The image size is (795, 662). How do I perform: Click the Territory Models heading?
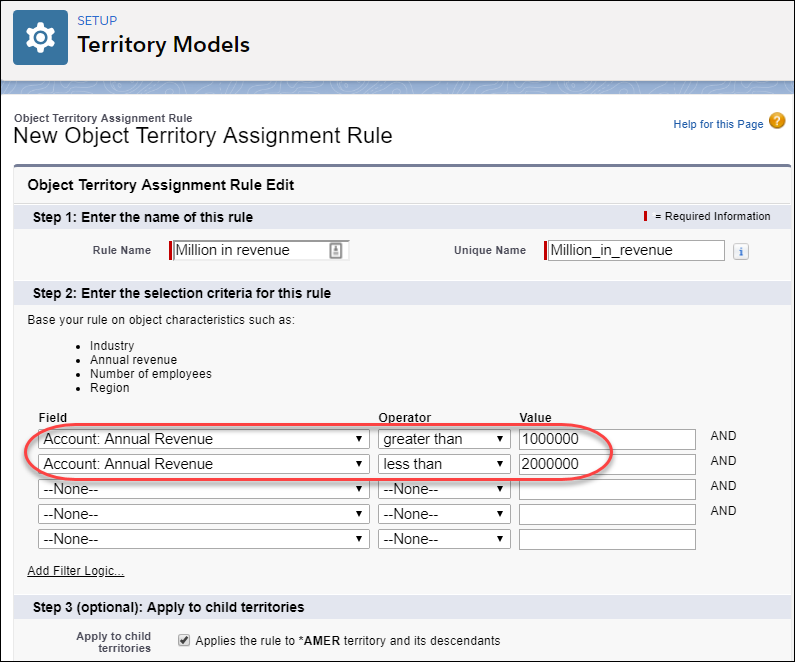[163, 45]
